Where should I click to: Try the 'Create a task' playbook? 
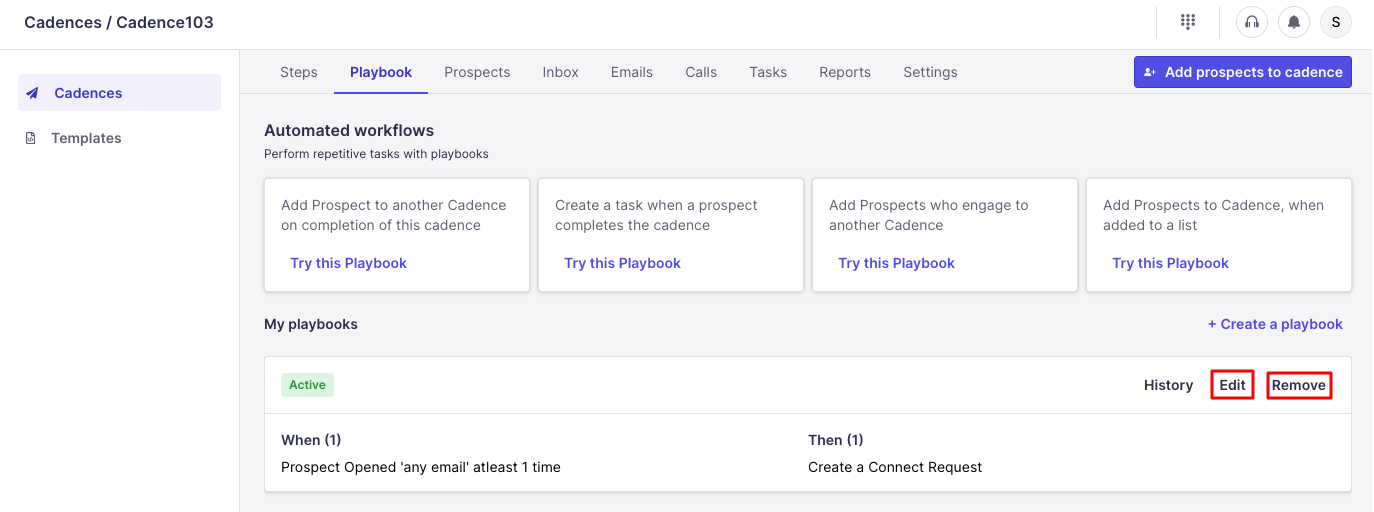(622, 263)
